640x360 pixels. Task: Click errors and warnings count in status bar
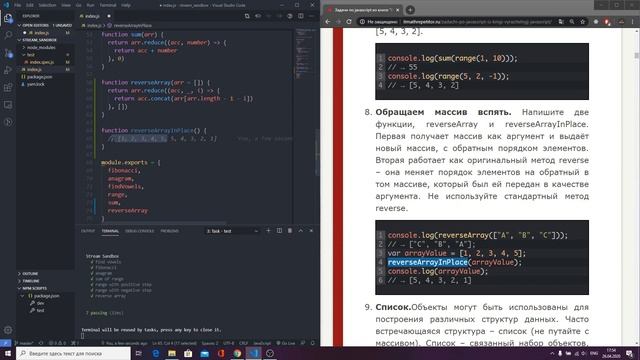point(57,343)
